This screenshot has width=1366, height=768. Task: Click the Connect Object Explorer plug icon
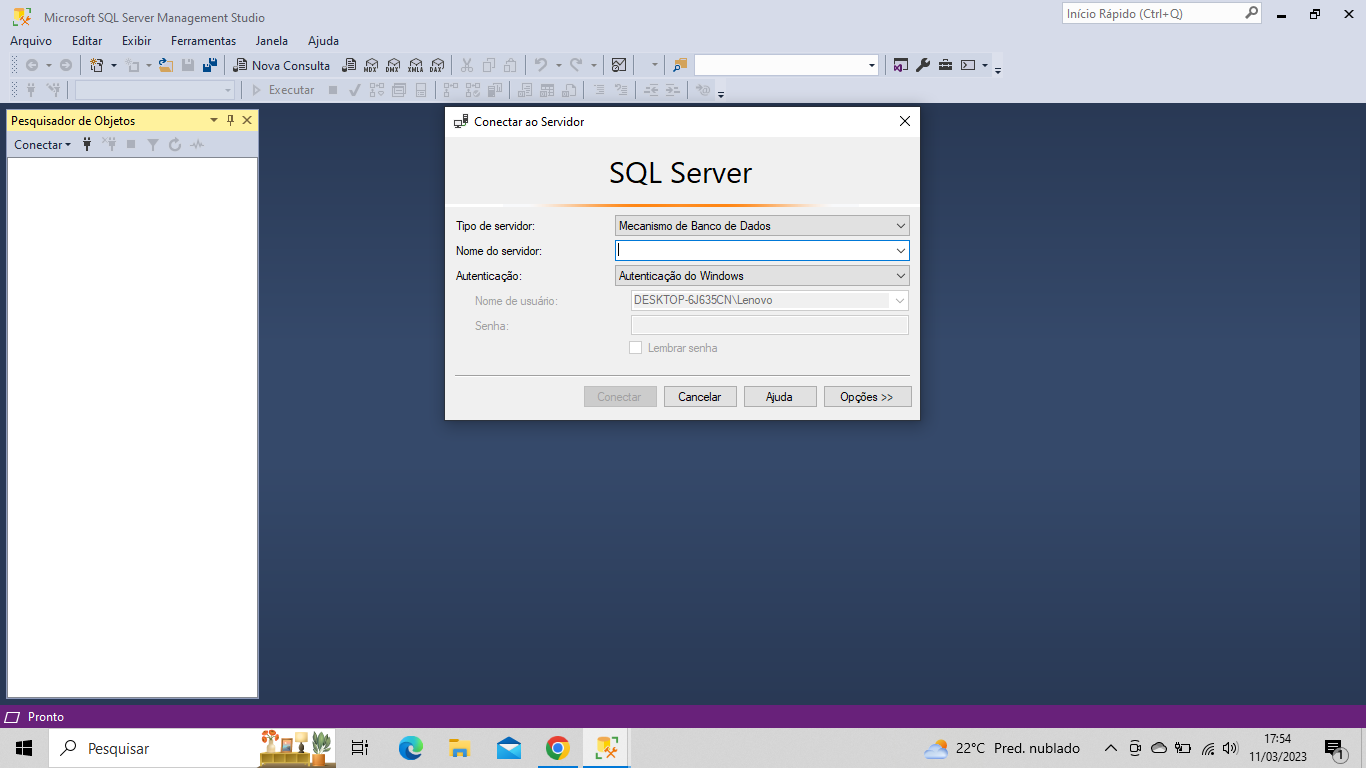point(87,145)
